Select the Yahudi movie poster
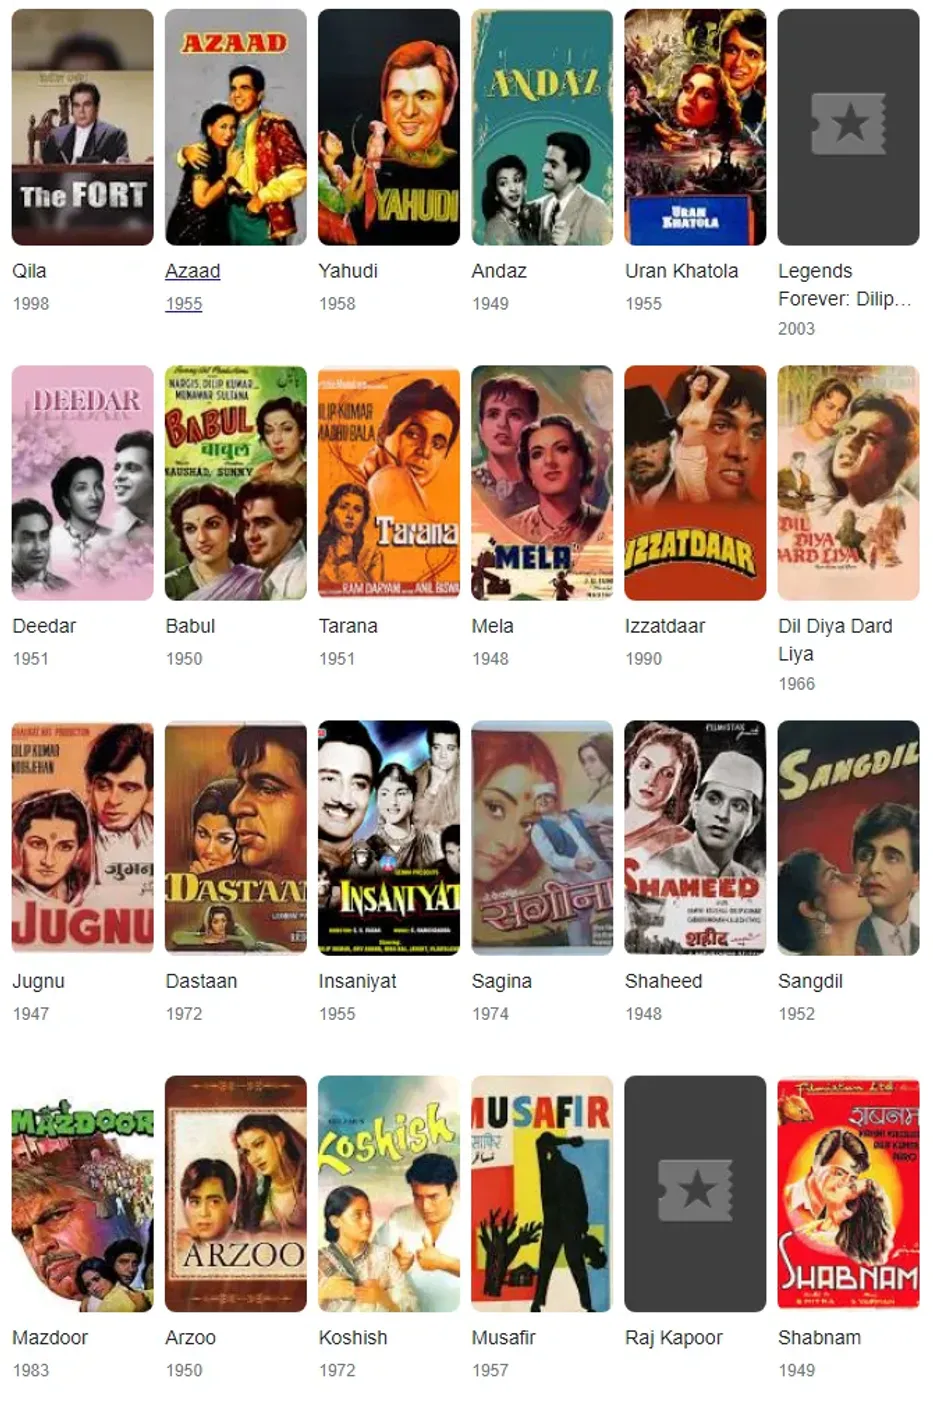 pyautogui.click(x=389, y=127)
